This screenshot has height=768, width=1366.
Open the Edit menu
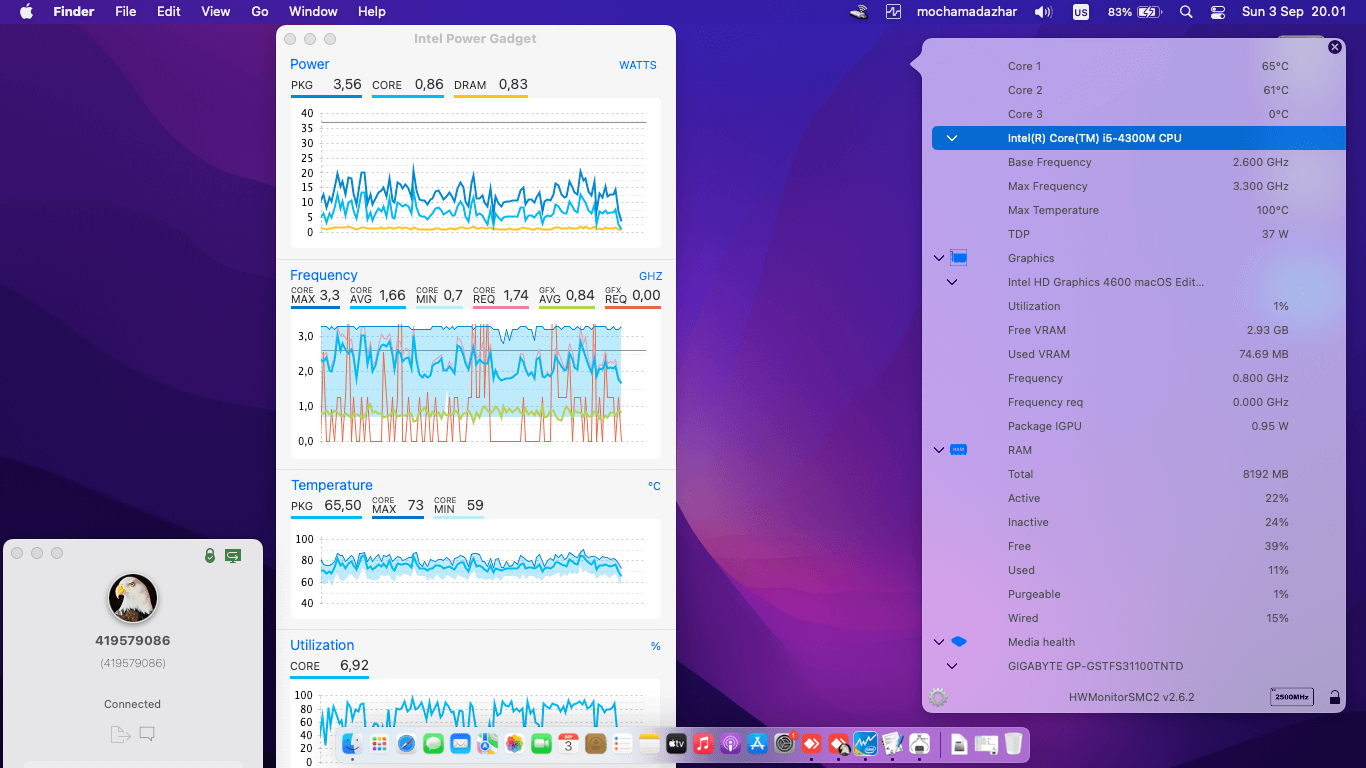[x=169, y=12]
